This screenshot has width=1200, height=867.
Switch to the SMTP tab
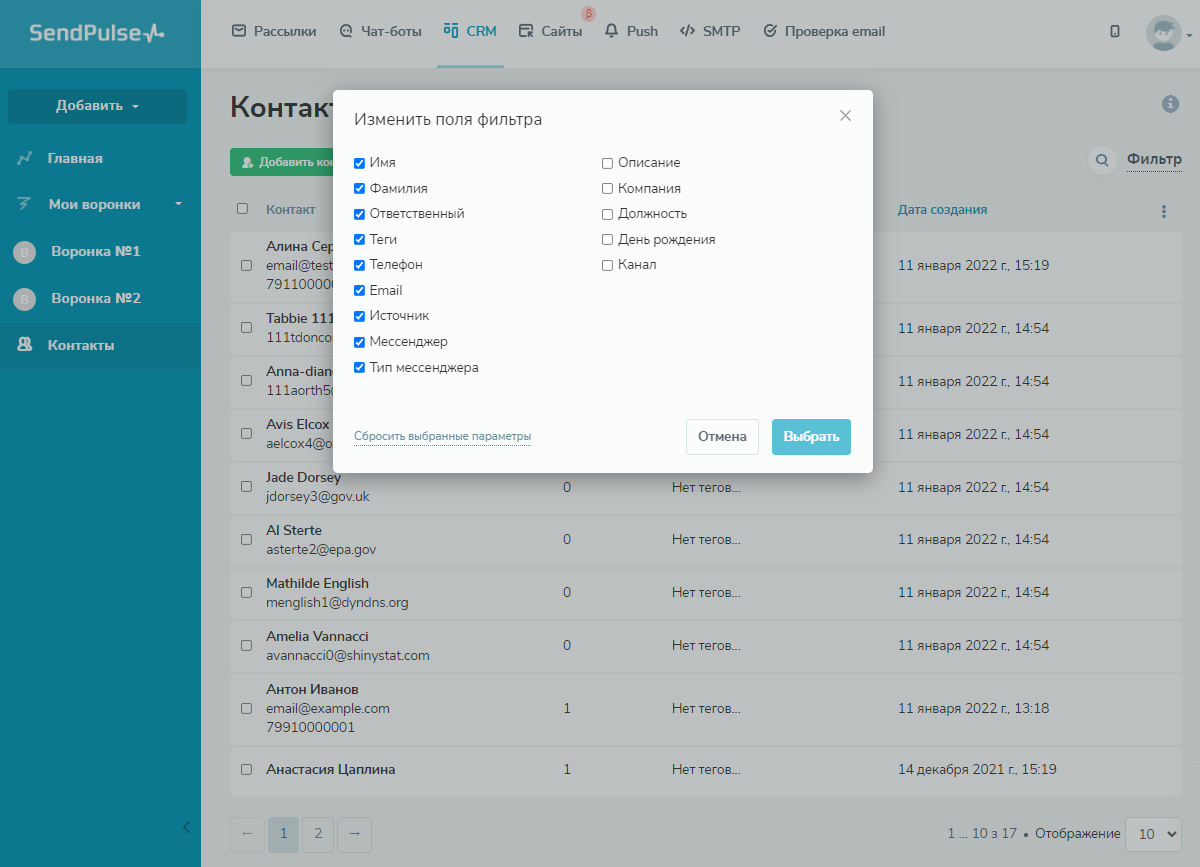click(x=710, y=31)
